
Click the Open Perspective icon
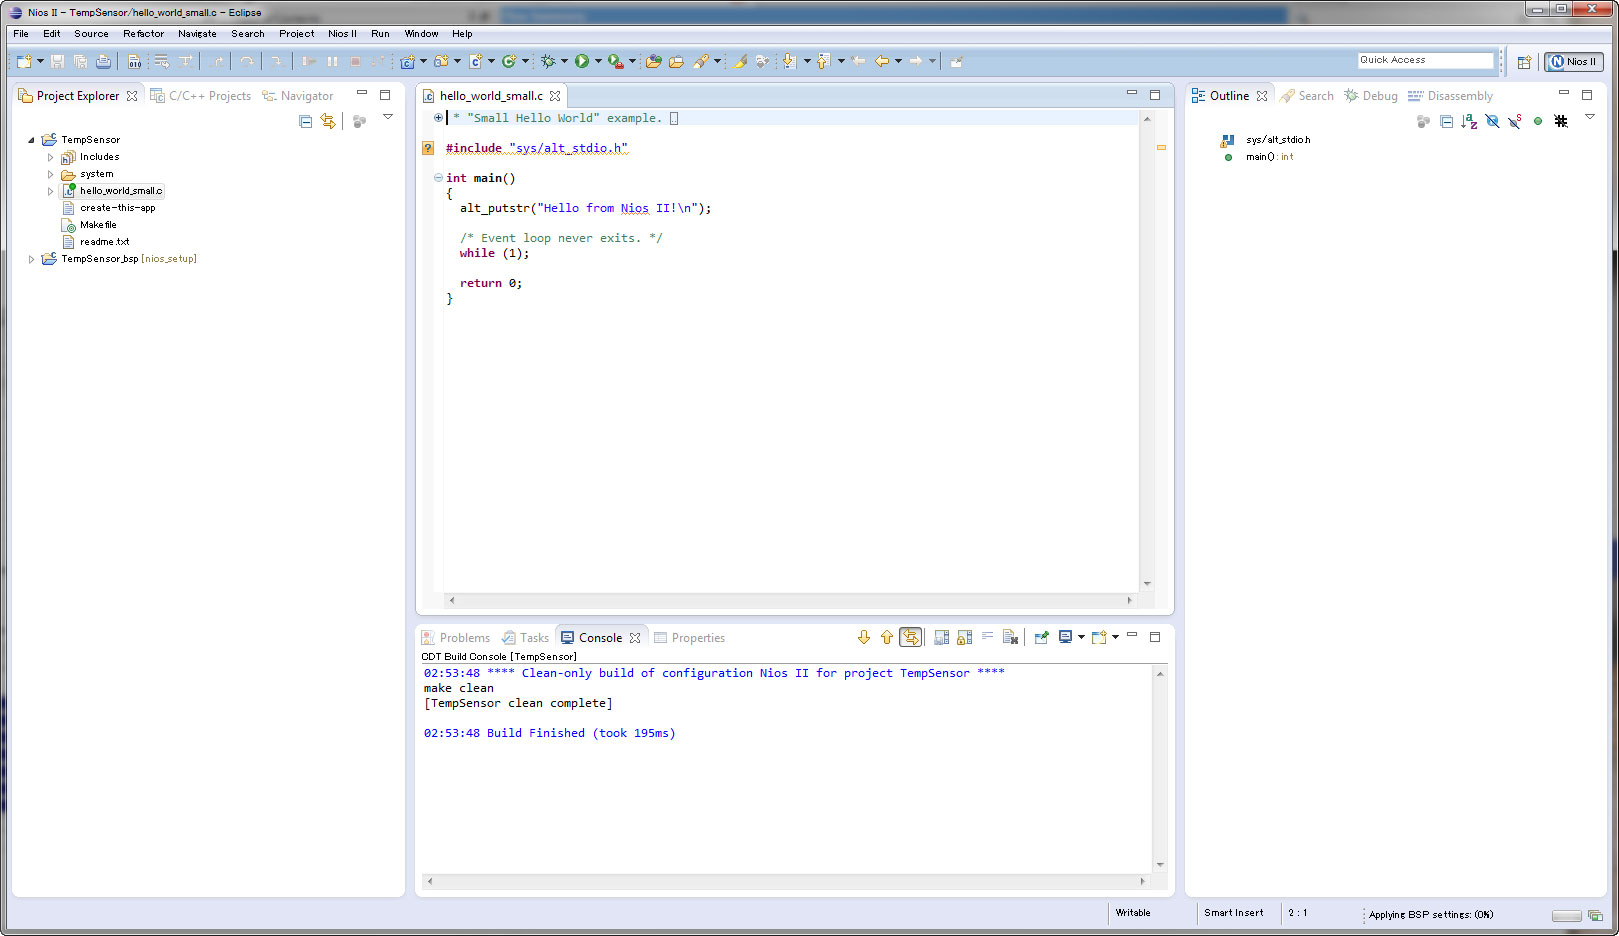[1524, 62]
